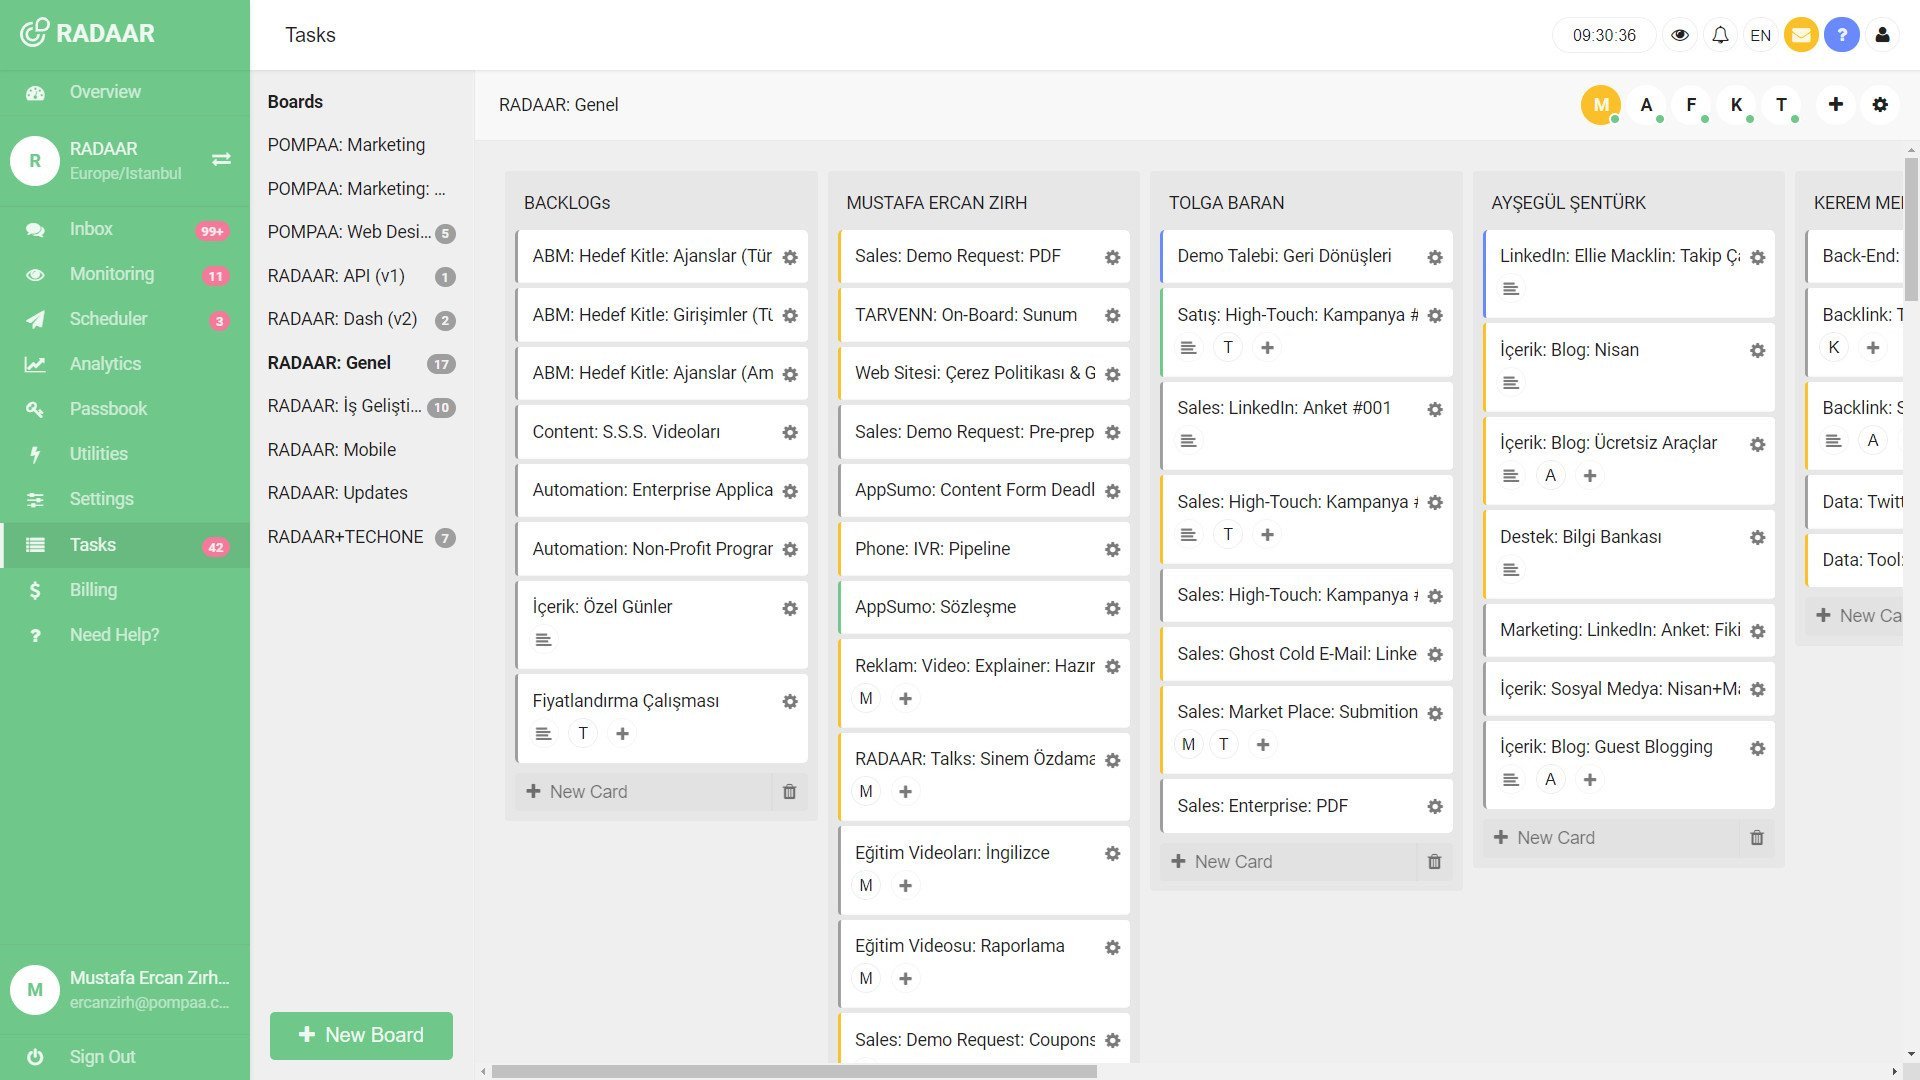Click the eye icon in top bar
The image size is (1920, 1080).
(x=1680, y=35)
